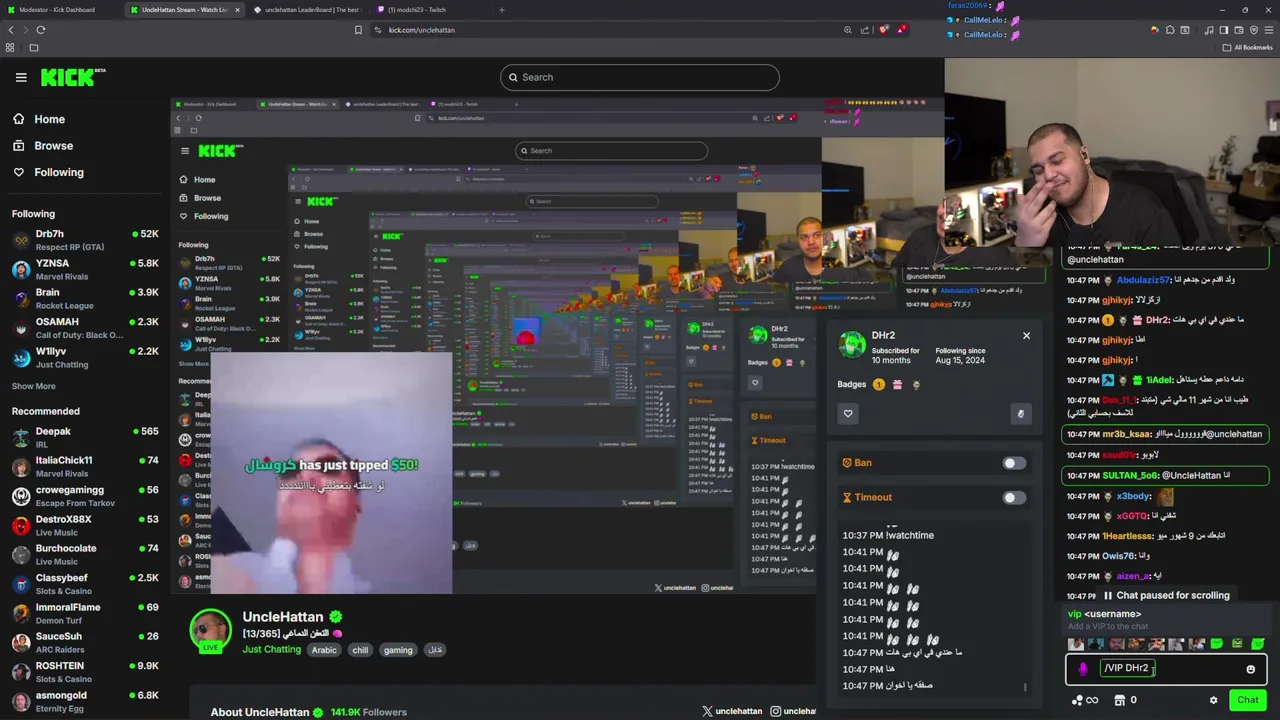1280x720 pixels.
Task: Click DHr2 message history scrollbar
Action: pos(1026,686)
